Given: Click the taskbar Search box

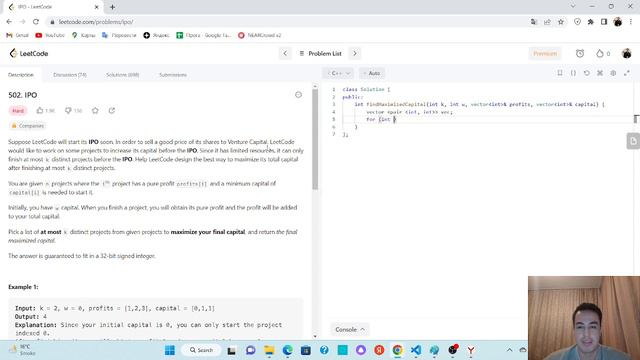Looking at the screenshot, I should [201, 350].
